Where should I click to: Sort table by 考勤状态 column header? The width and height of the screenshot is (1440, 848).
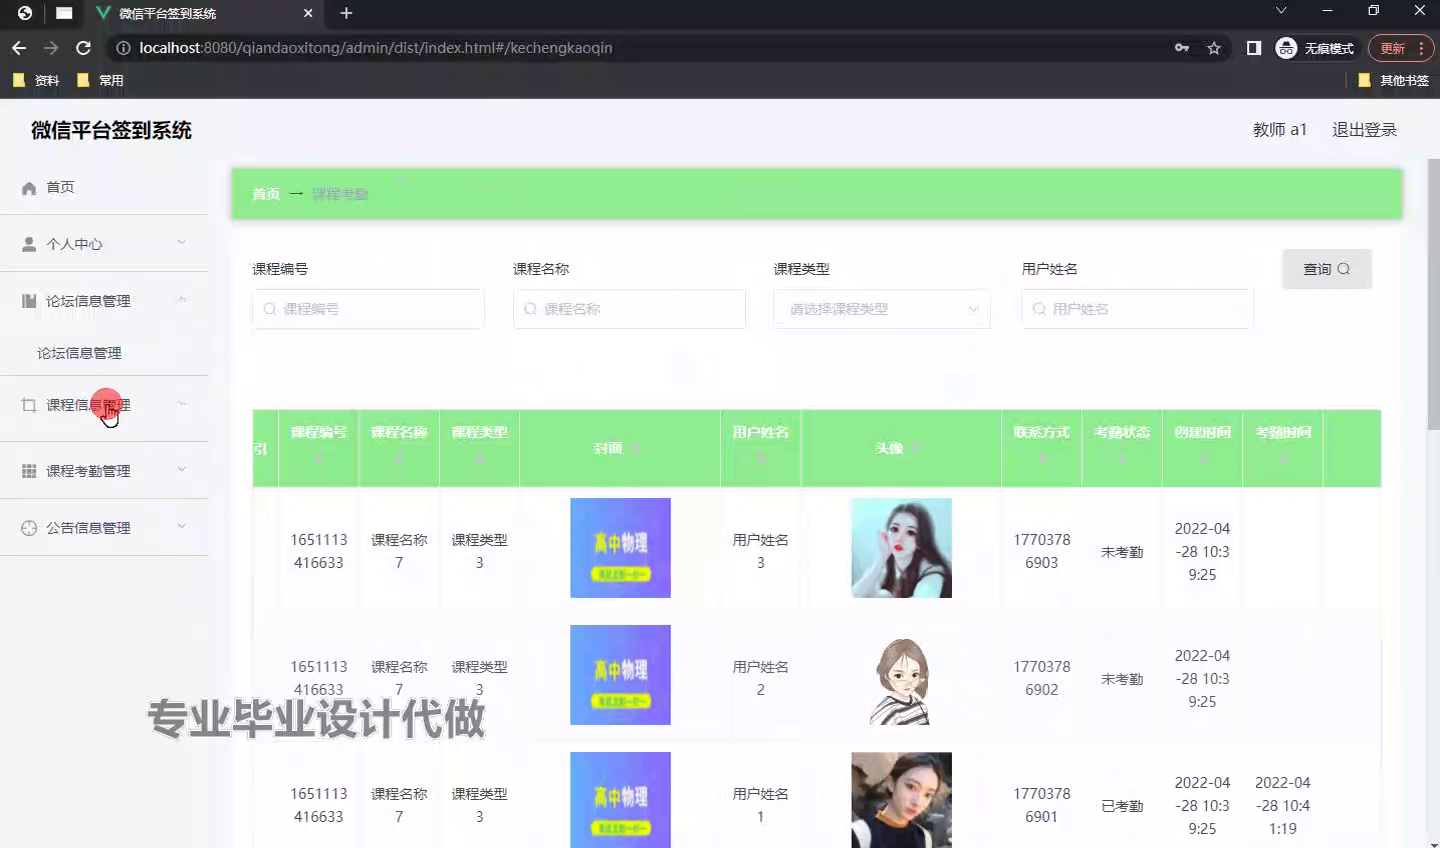[x=1122, y=446]
